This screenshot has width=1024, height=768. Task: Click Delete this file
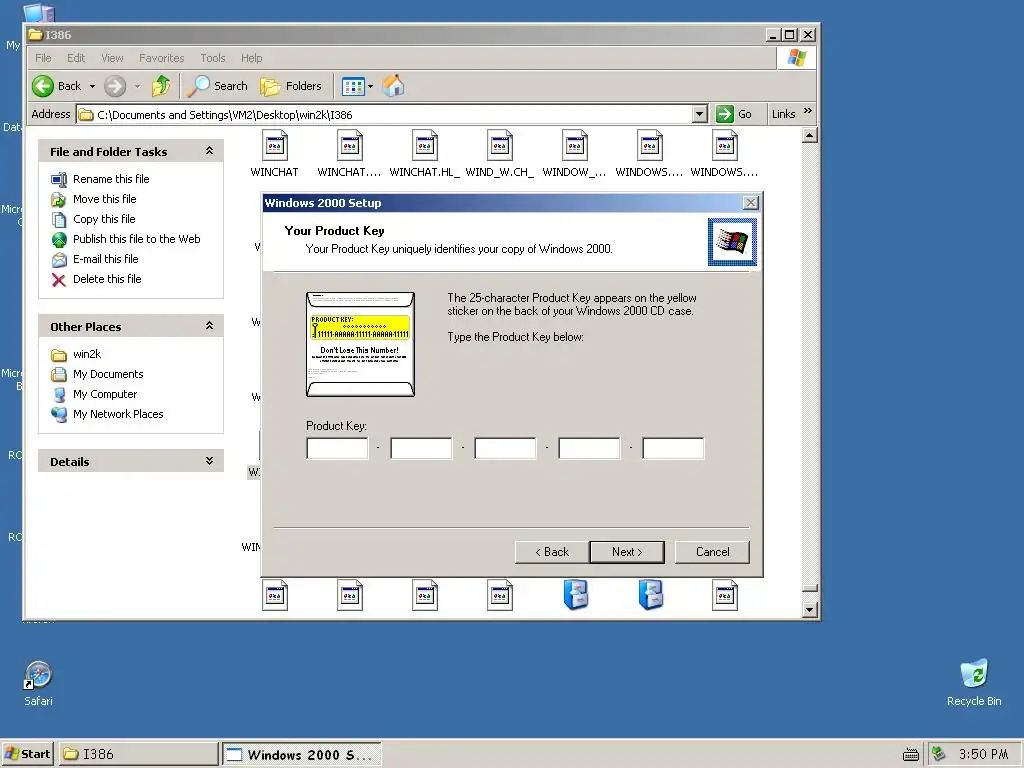coord(107,279)
